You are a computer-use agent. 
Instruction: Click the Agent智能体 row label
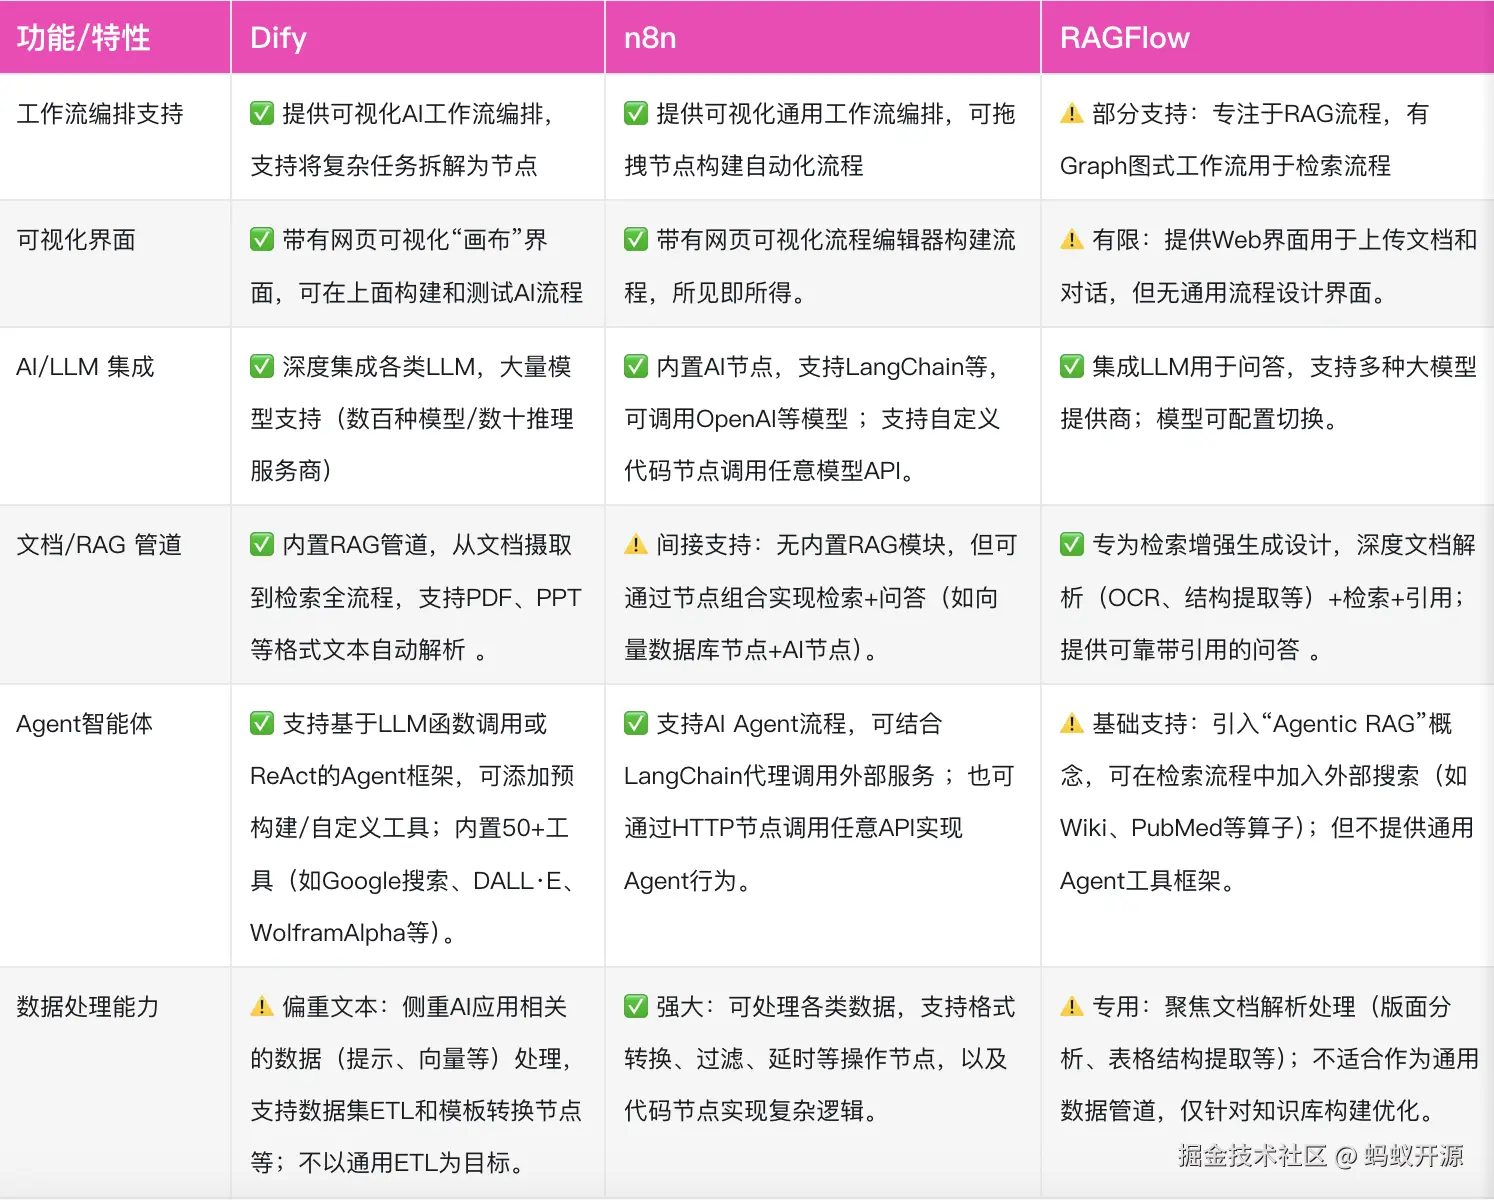click(x=85, y=724)
